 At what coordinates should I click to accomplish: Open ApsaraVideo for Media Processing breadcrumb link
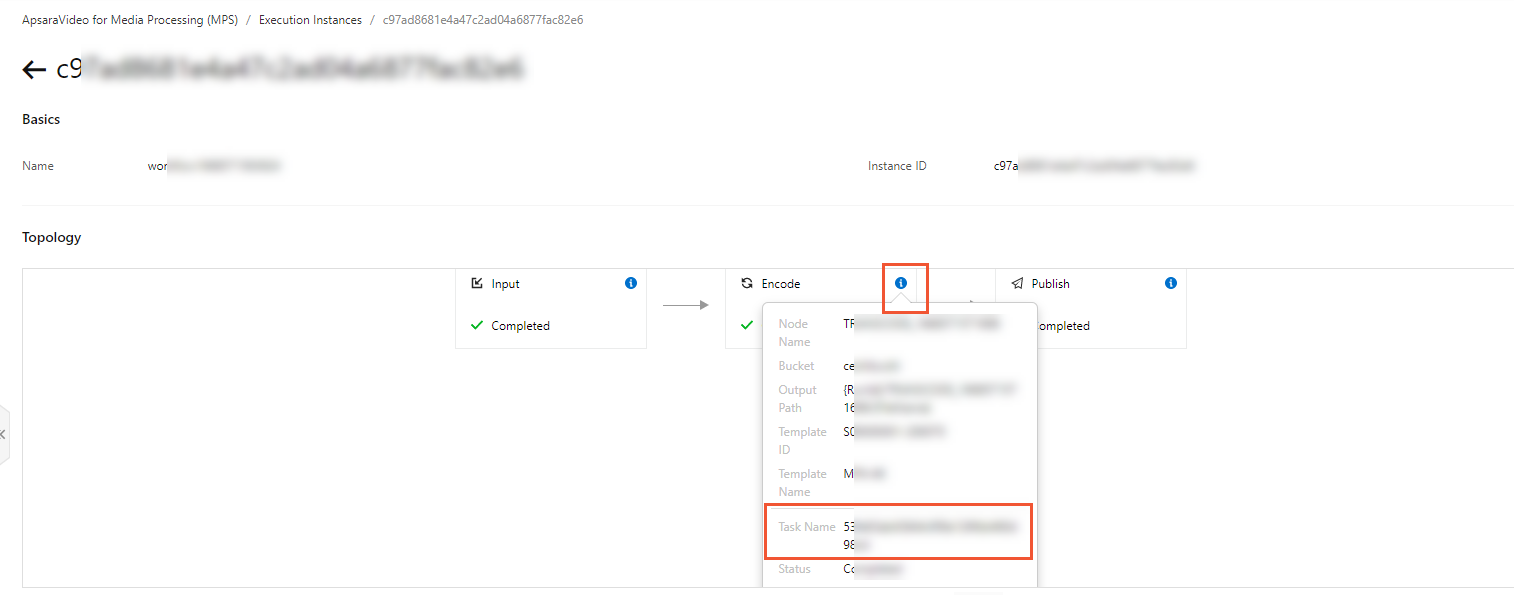130,20
